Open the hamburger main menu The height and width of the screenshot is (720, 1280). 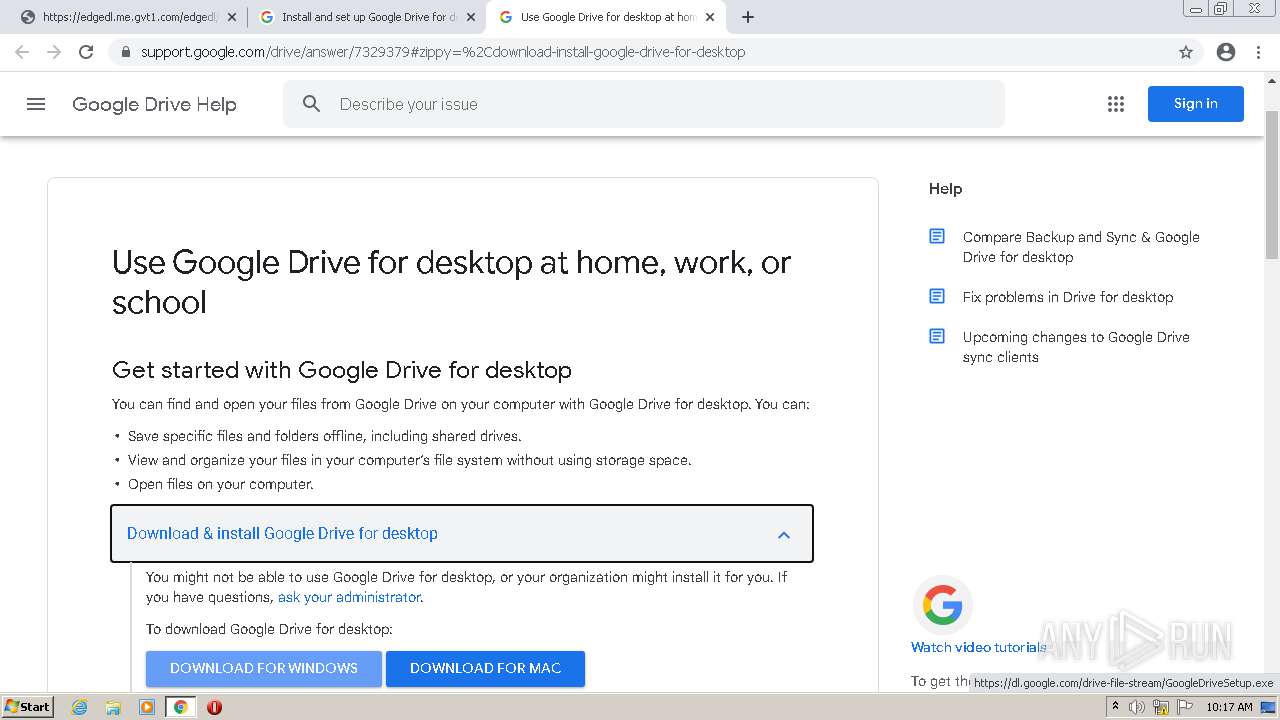pos(36,104)
